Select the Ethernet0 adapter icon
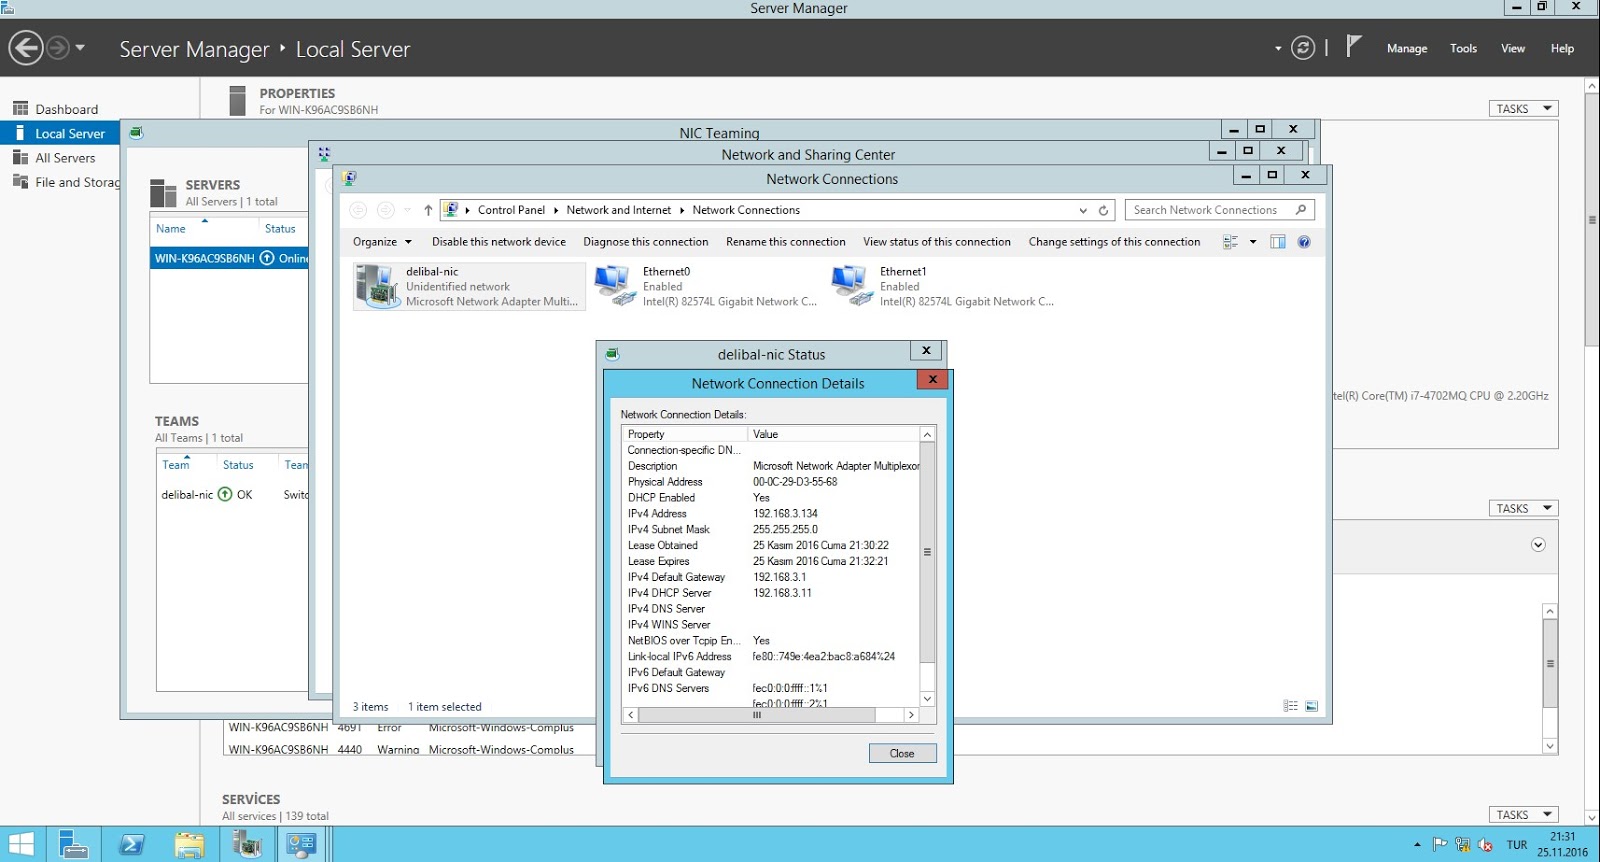The image size is (1600, 862). [615, 286]
